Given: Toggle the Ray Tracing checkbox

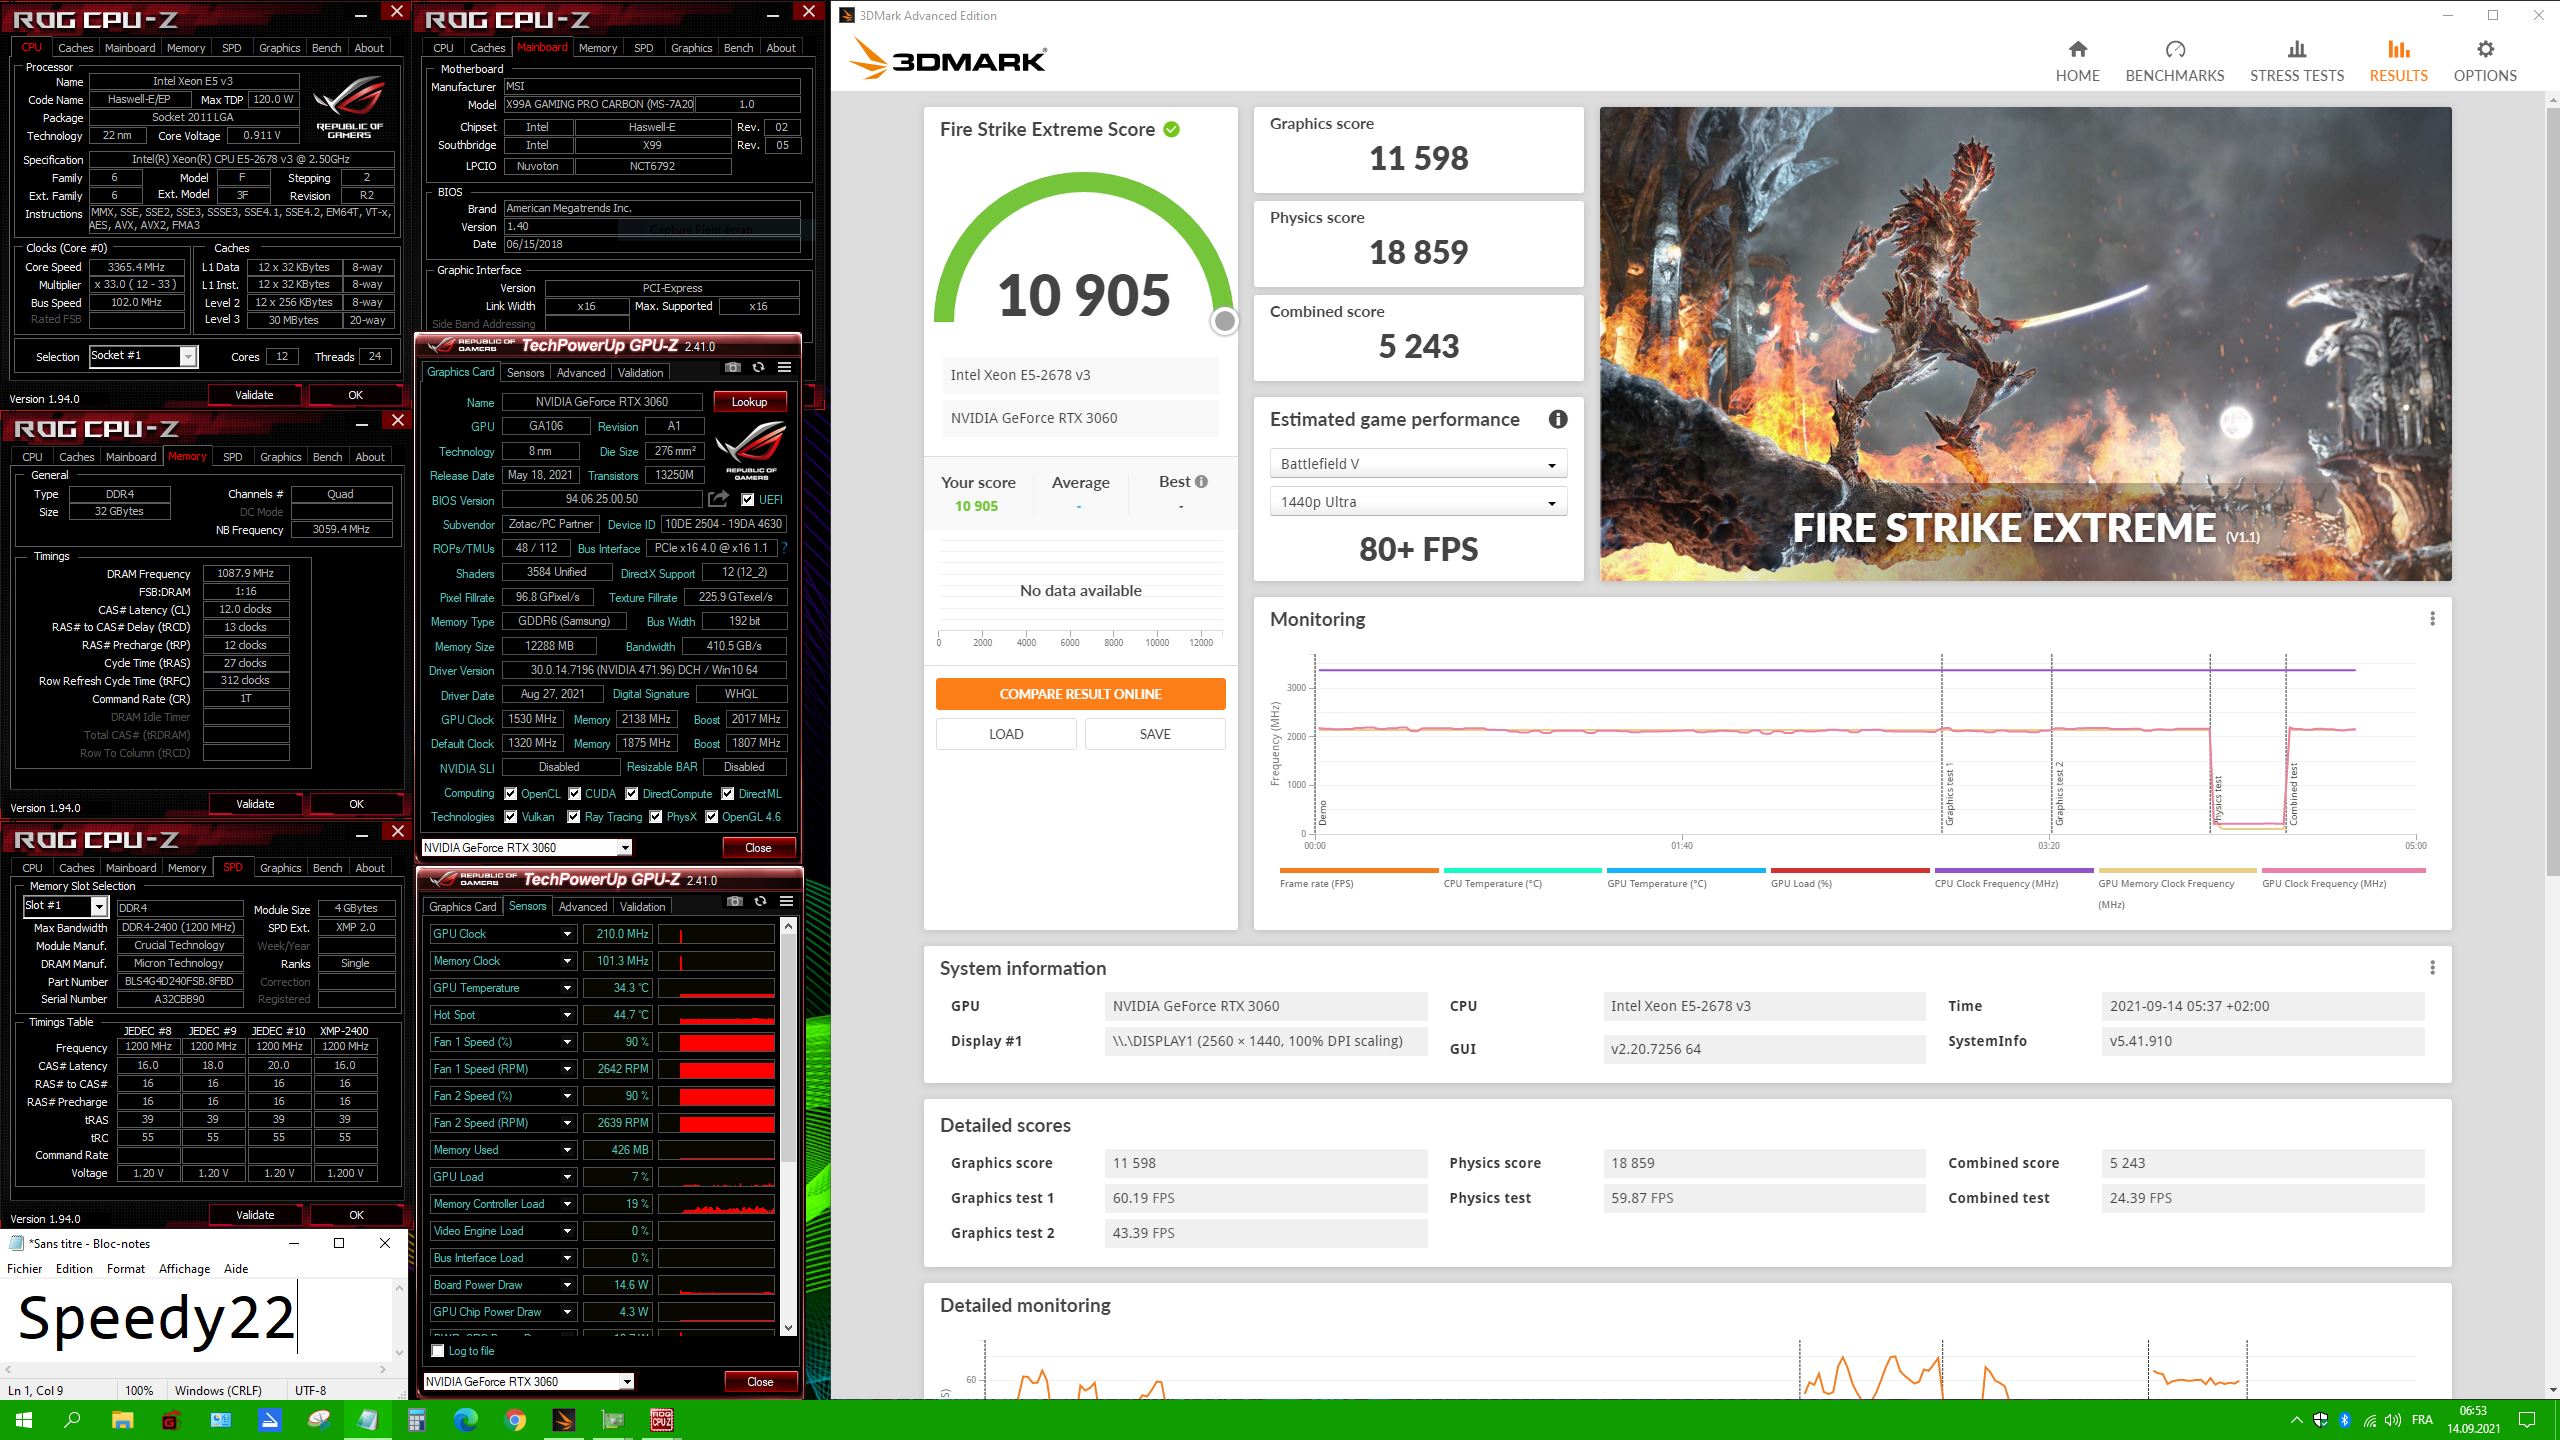Looking at the screenshot, I should coord(574,817).
